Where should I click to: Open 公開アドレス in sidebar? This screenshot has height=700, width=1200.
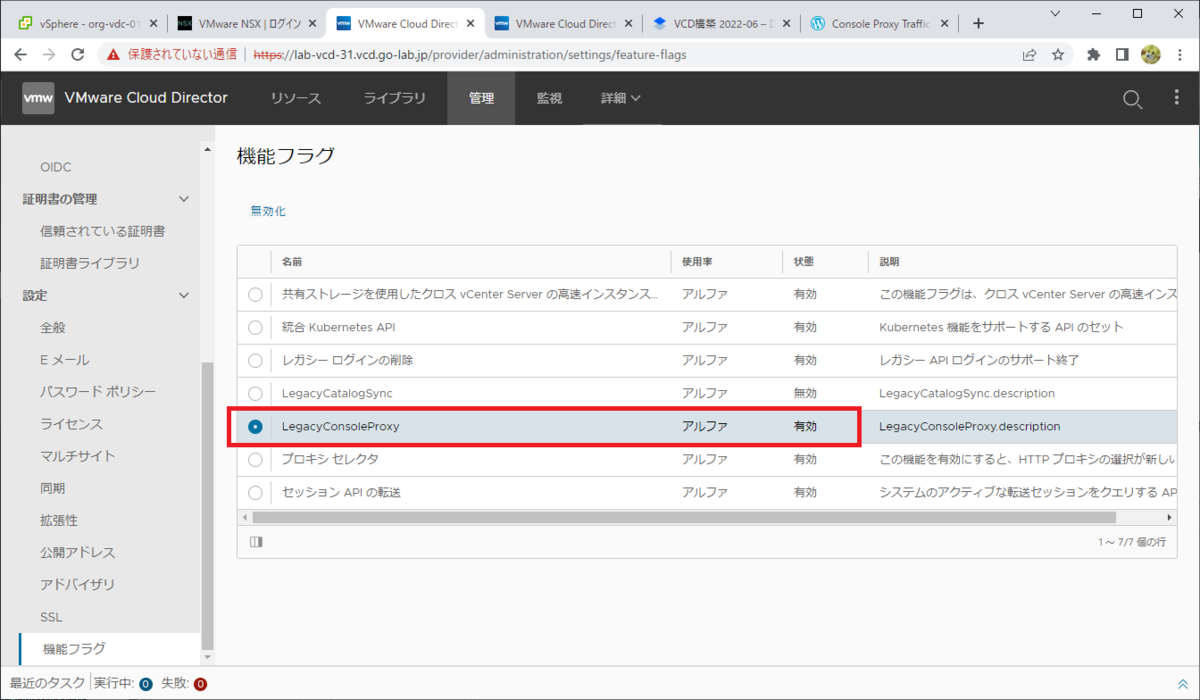point(77,552)
